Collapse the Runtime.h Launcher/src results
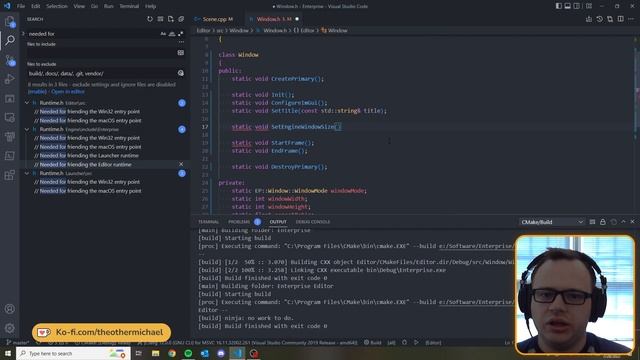This screenshot has width=640, height=360. pos(27,173)
